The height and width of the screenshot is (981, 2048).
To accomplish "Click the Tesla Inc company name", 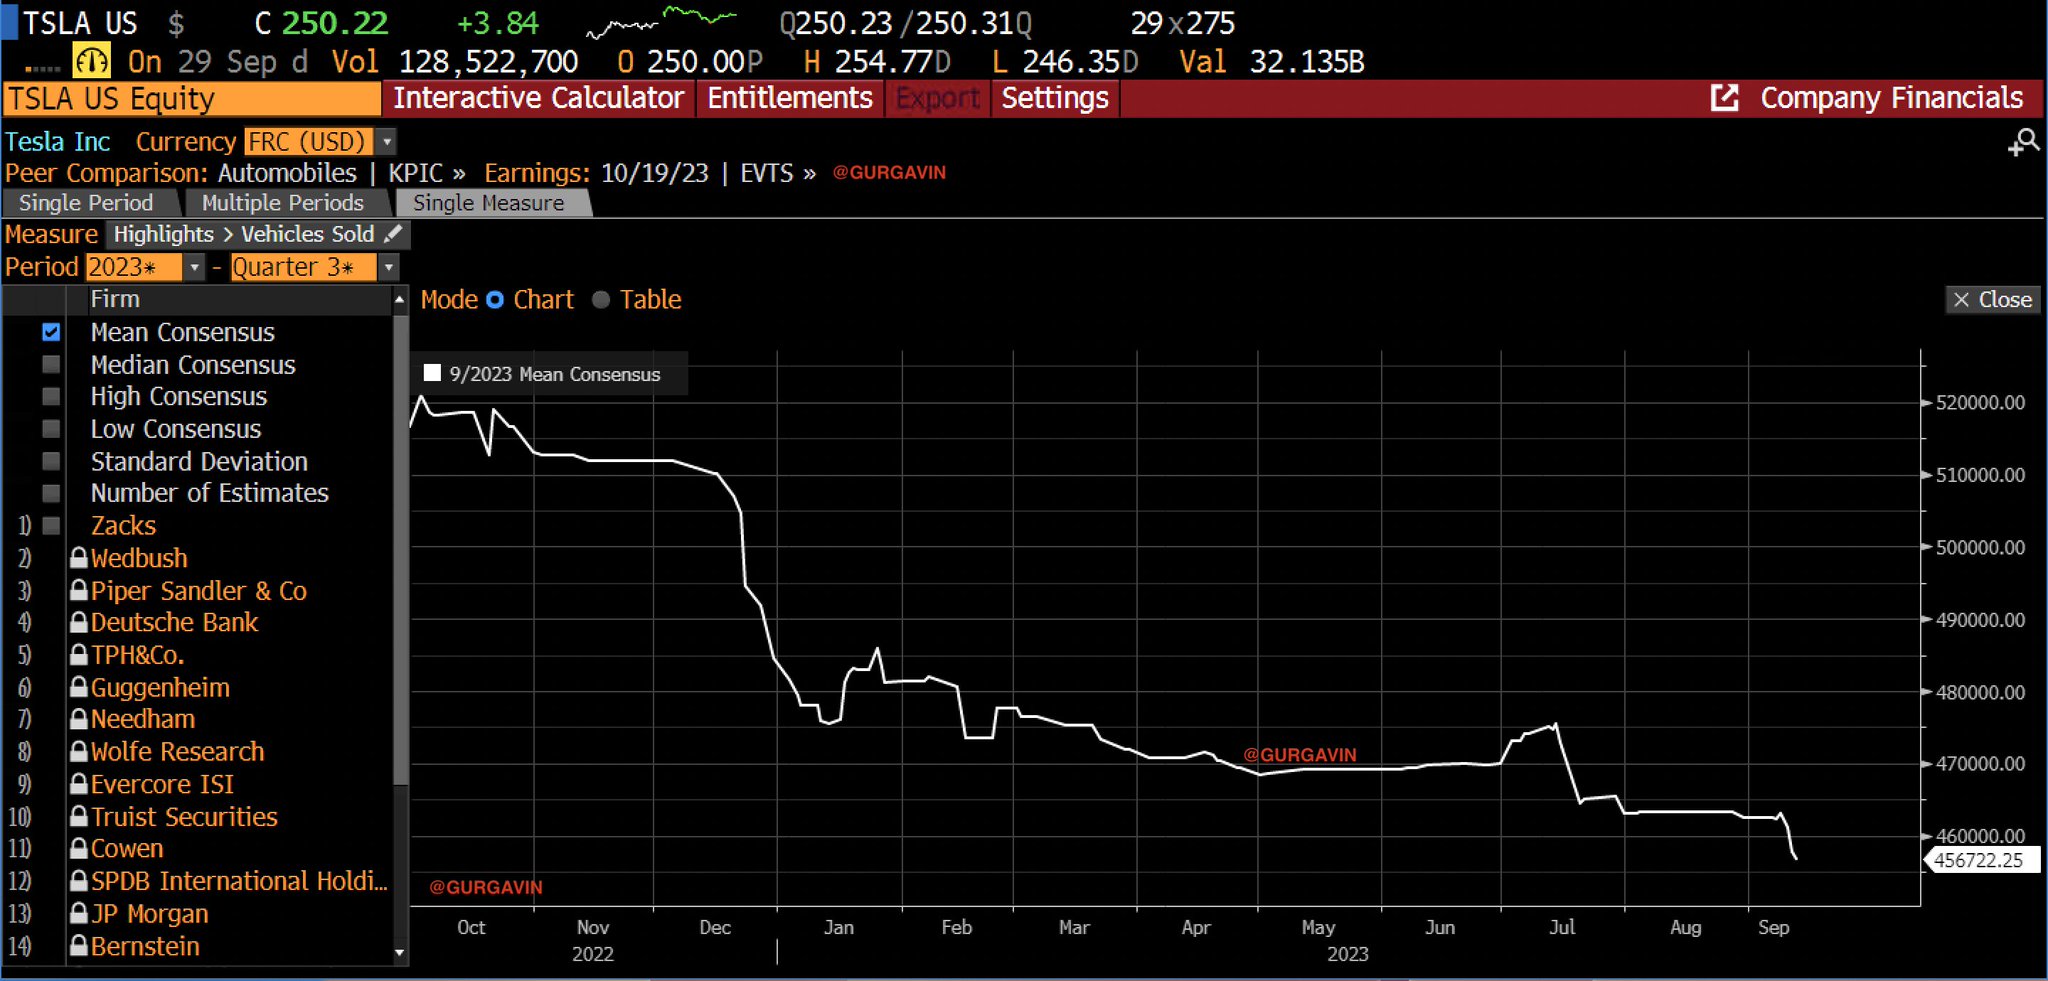I will click(58, 142).
